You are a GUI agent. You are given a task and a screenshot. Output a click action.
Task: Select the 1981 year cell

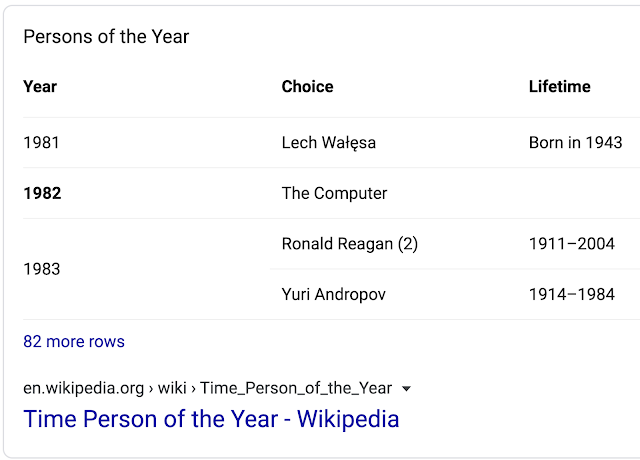[x=41, y=142]
